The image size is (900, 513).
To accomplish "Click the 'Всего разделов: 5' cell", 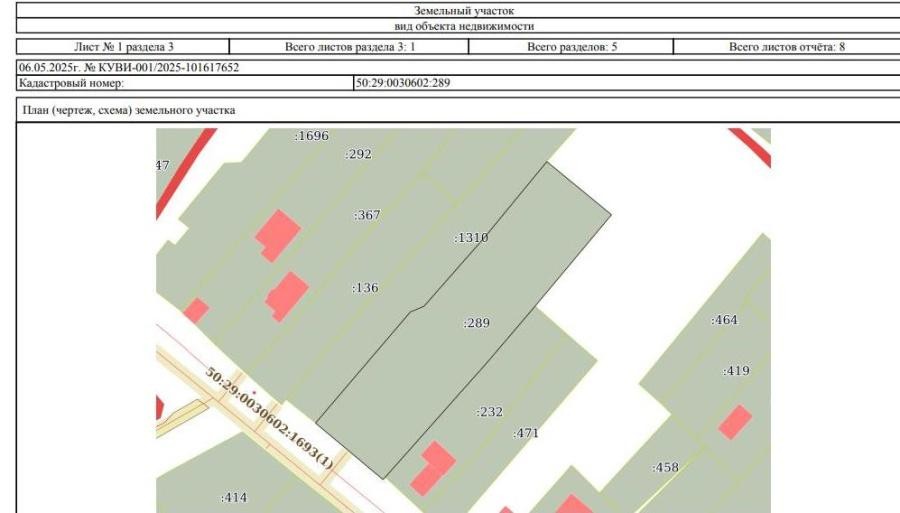I will tap(572, 46).
